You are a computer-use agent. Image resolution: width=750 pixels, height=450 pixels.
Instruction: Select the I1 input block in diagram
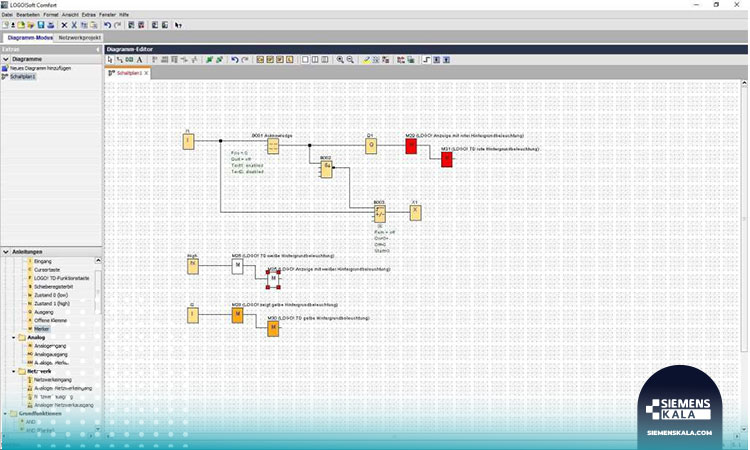[188, 141]
